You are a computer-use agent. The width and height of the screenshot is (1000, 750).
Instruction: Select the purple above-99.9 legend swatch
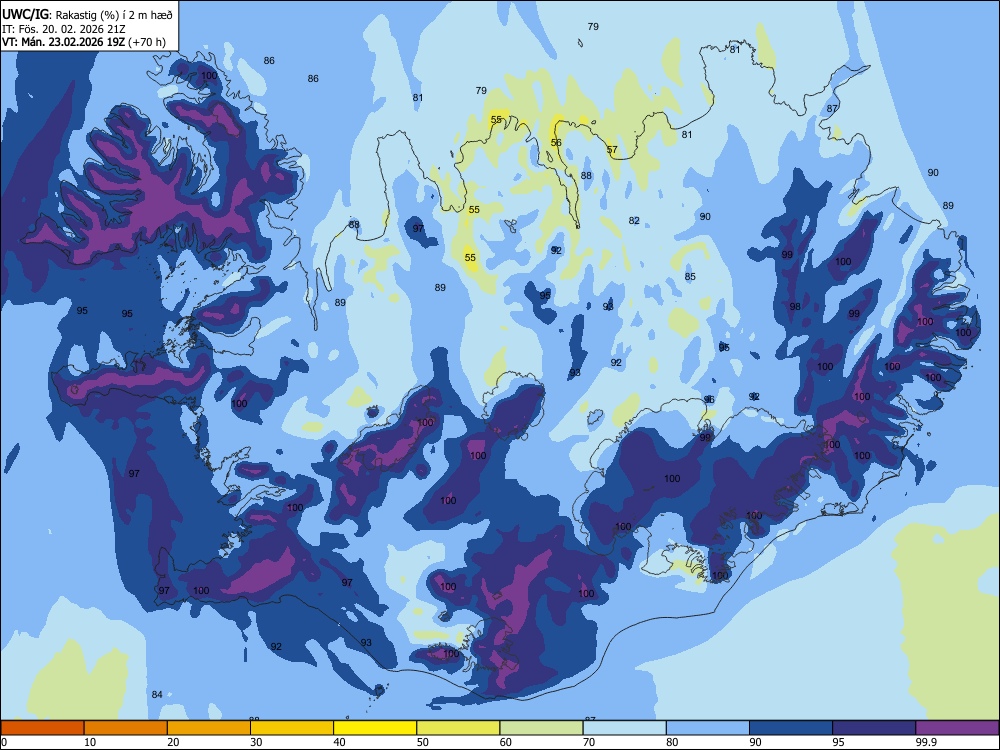[x=957, y=728]
